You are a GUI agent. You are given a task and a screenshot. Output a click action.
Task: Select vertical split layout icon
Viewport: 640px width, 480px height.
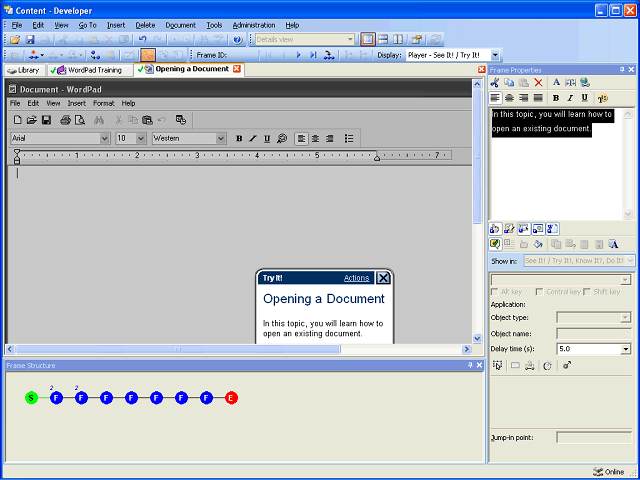coord(398,40)
